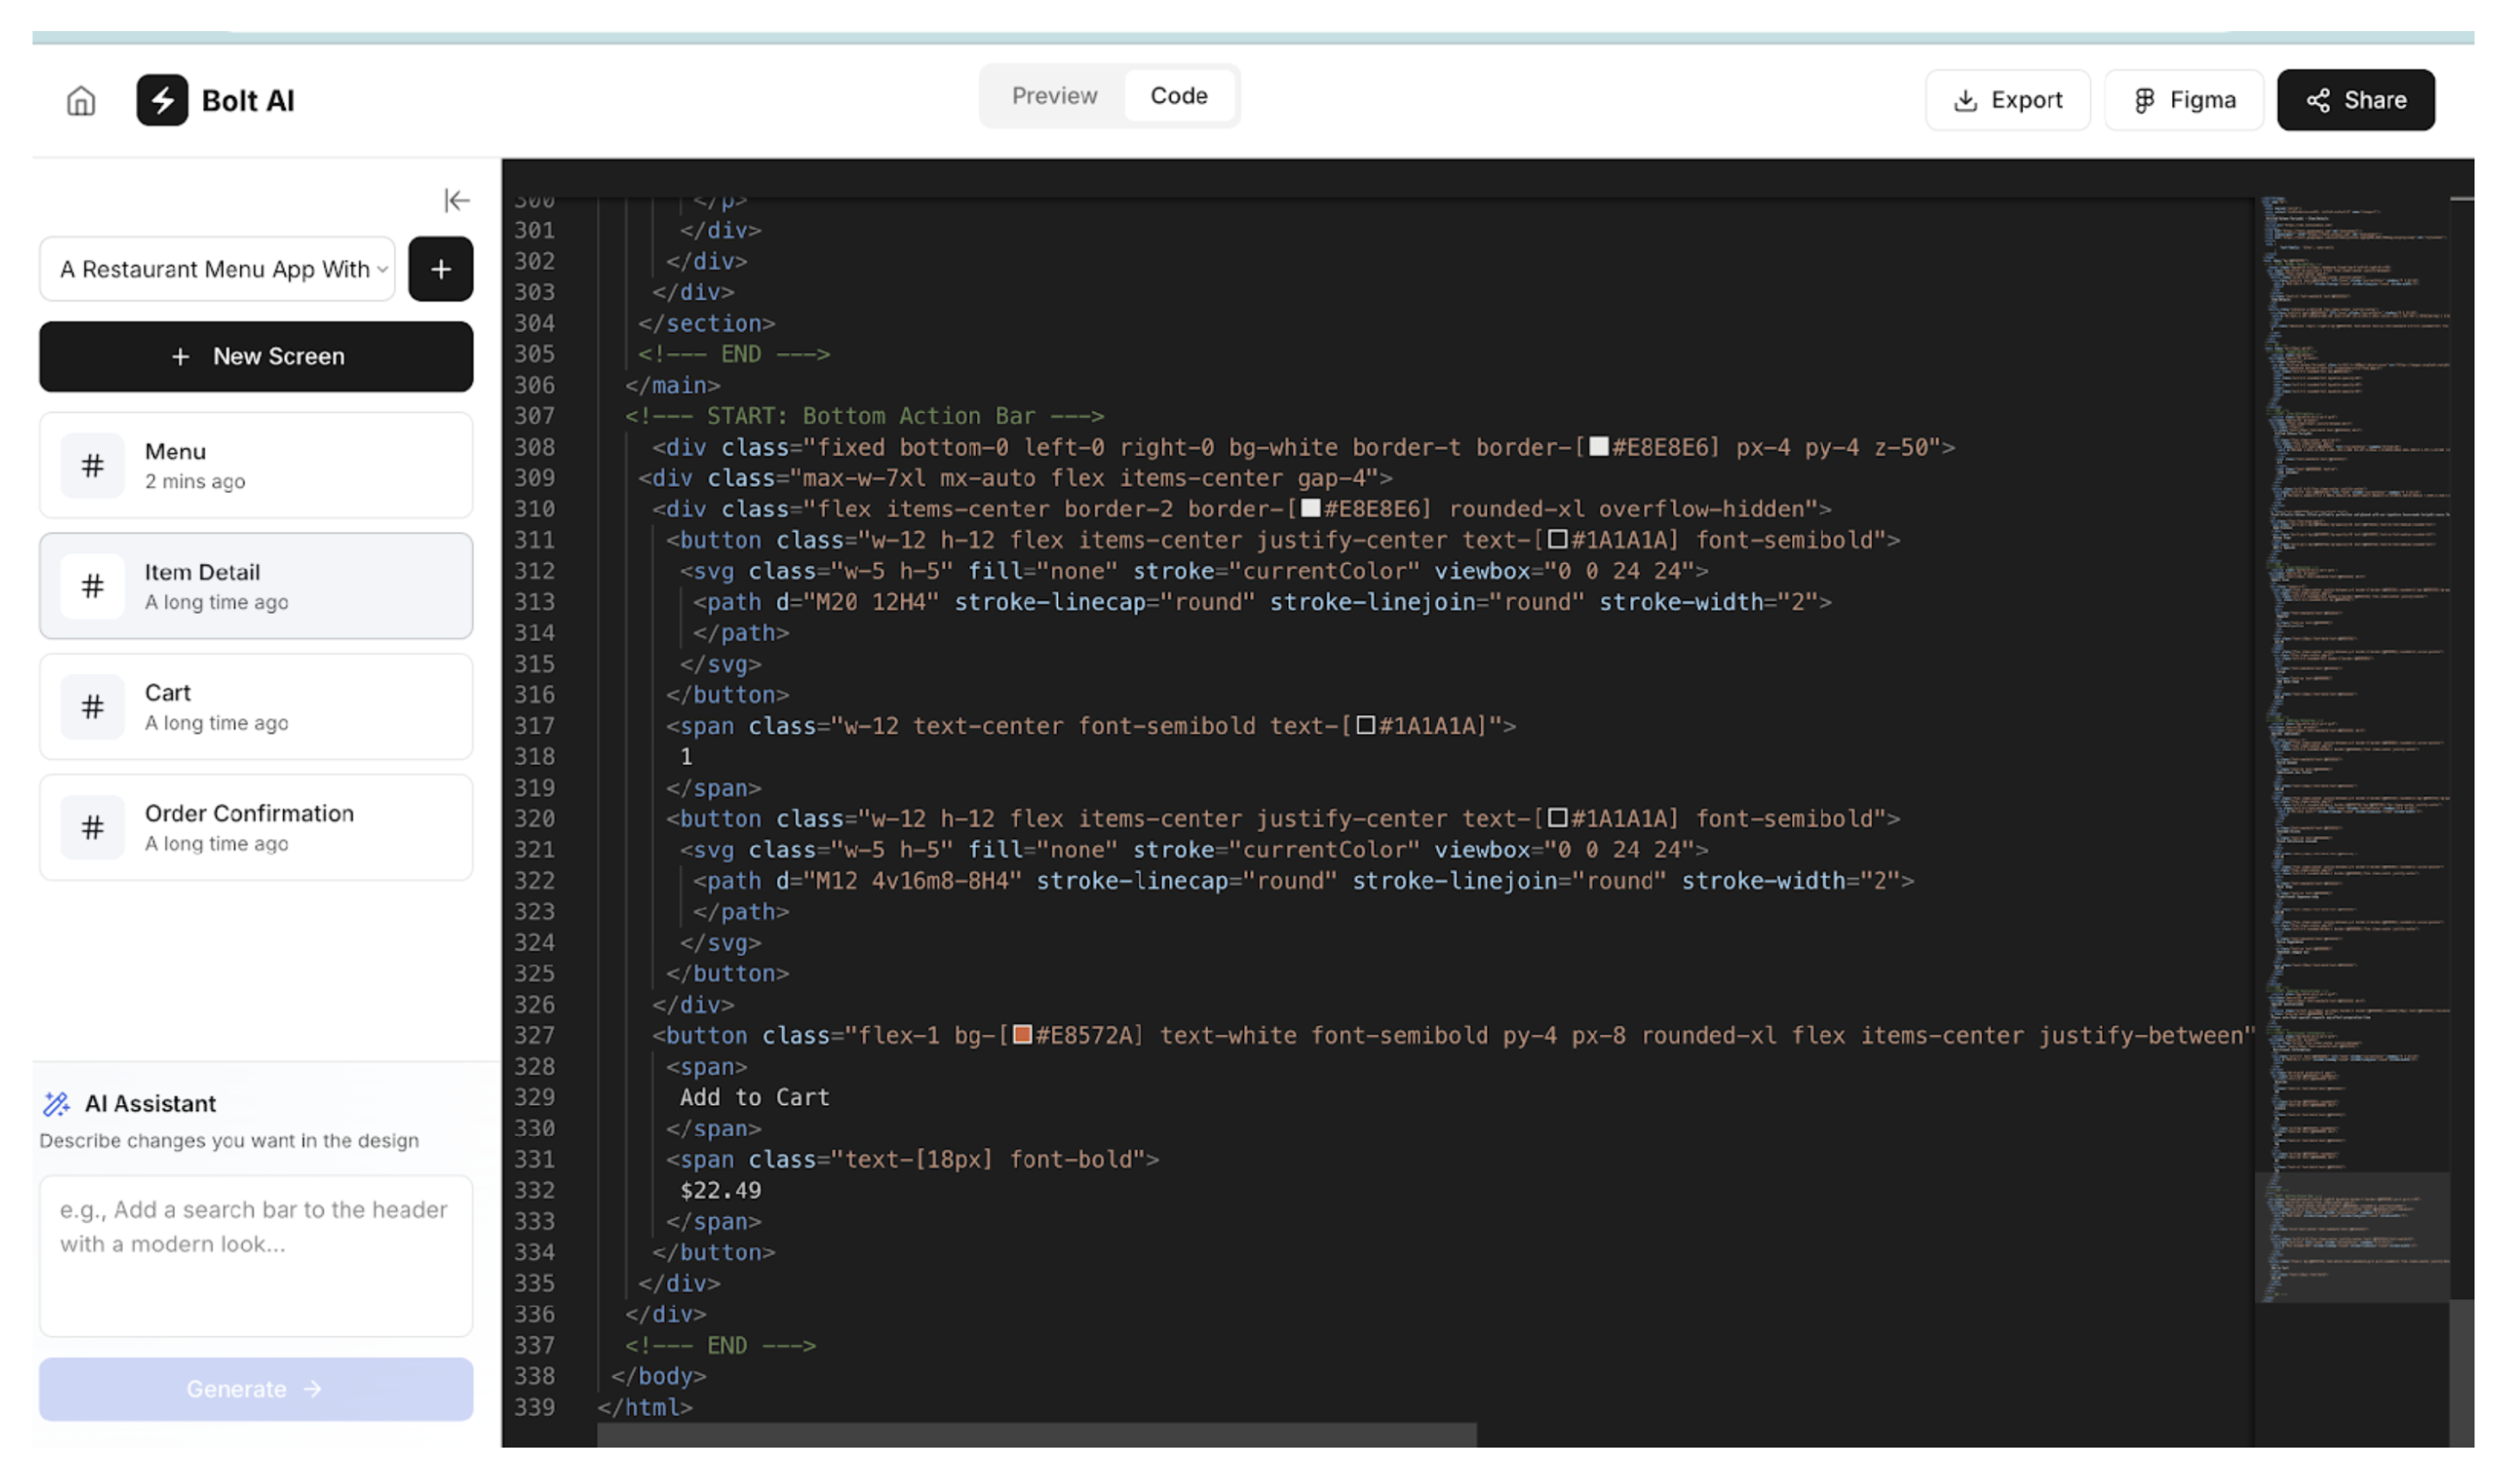
Task: Click the hash icon beside Order Confirmation
Action: [92, 828]
